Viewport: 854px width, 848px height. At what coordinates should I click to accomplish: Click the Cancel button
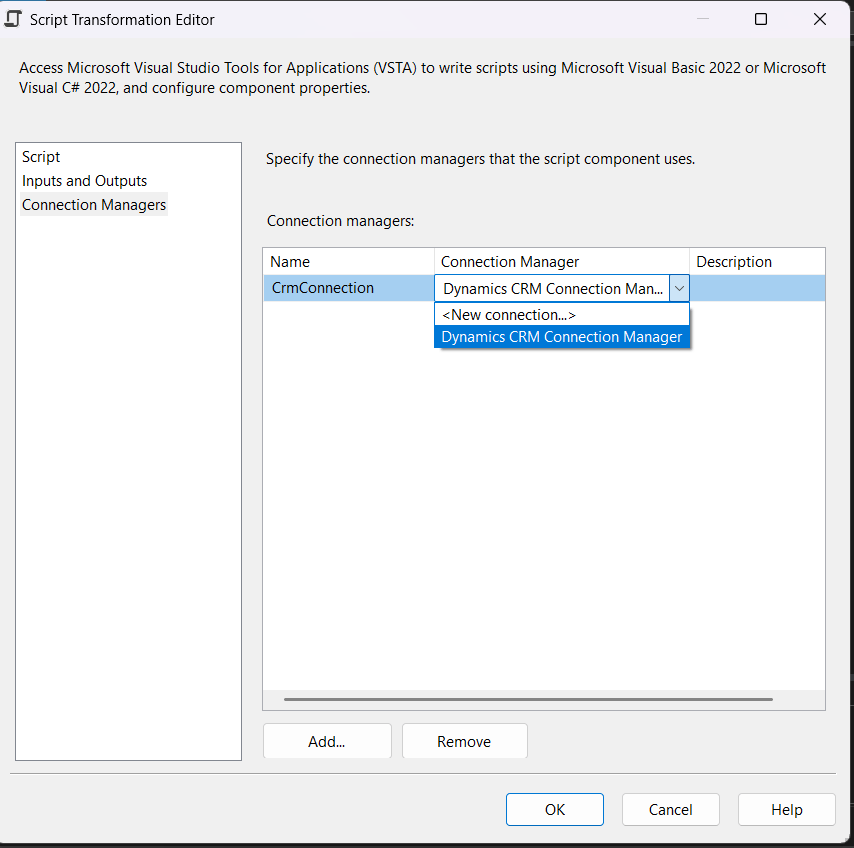tap(670, 809)
